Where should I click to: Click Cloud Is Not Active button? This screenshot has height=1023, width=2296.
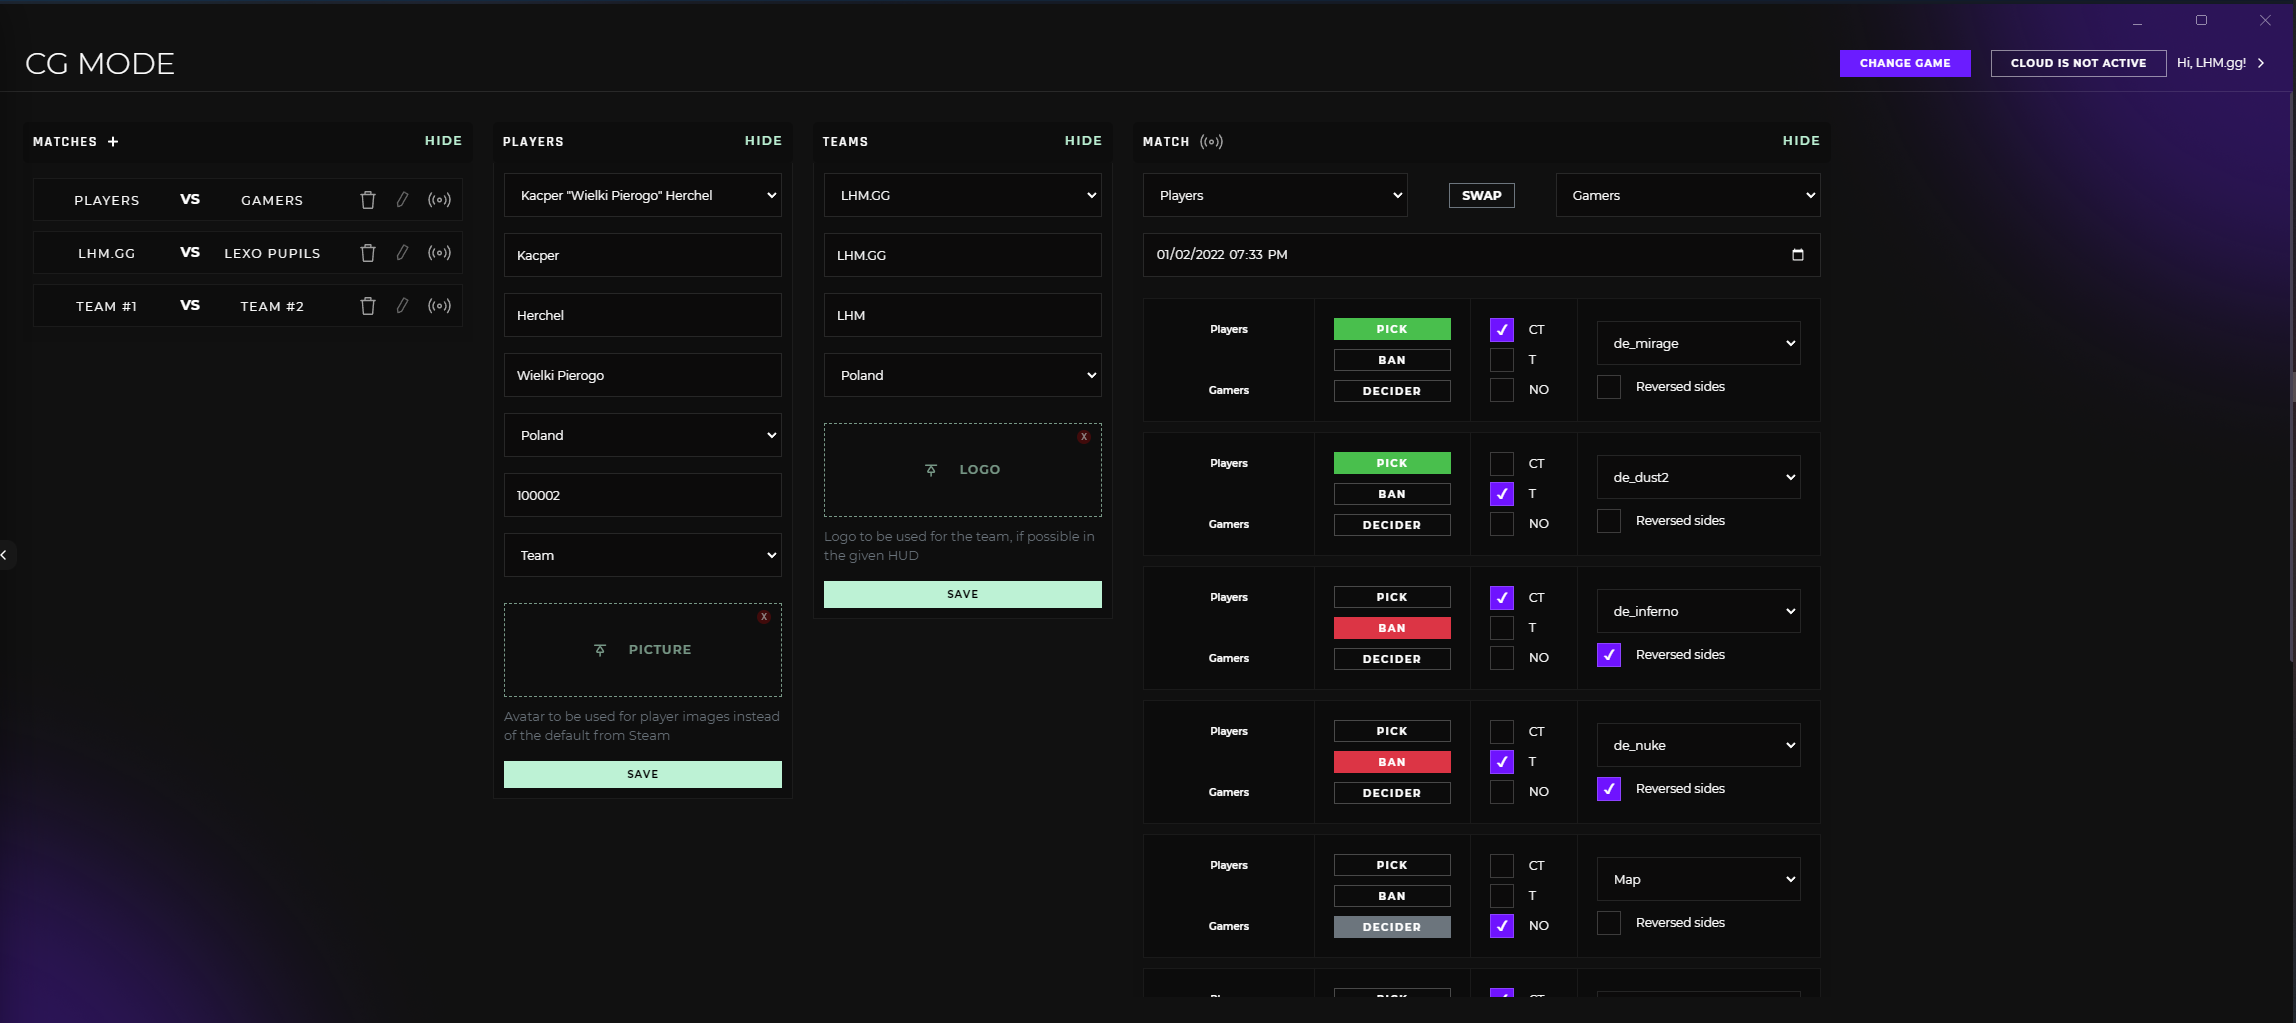(x=2078, y=63)
